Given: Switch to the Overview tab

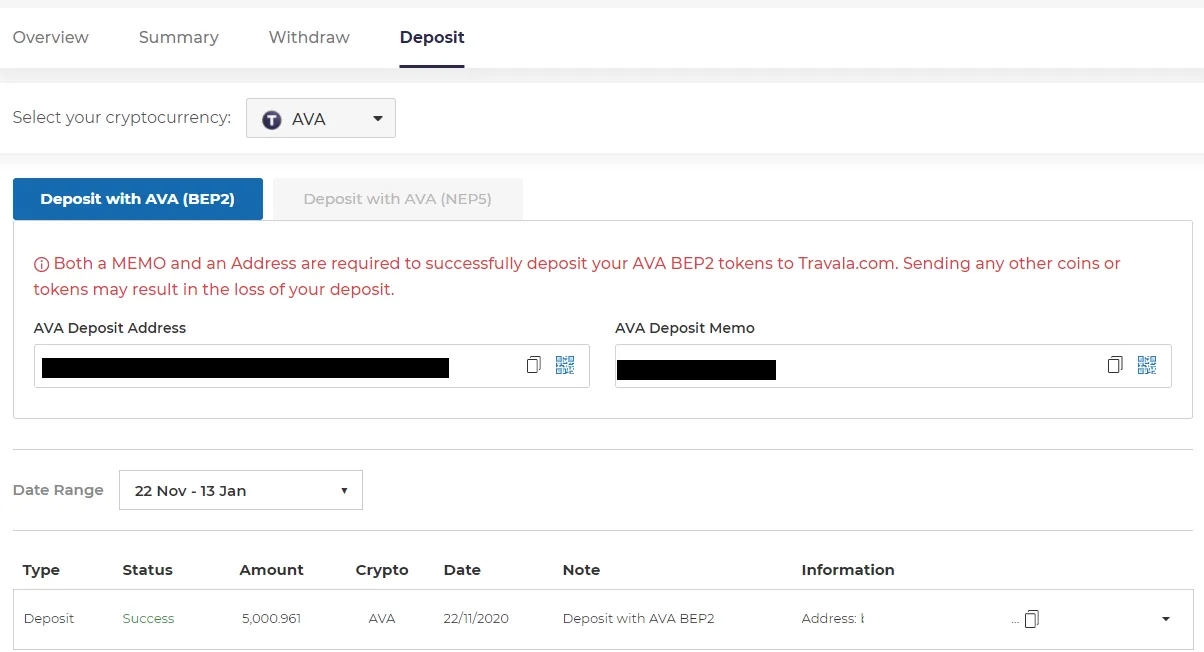Looking at the screenshot, I should point(51,37).
